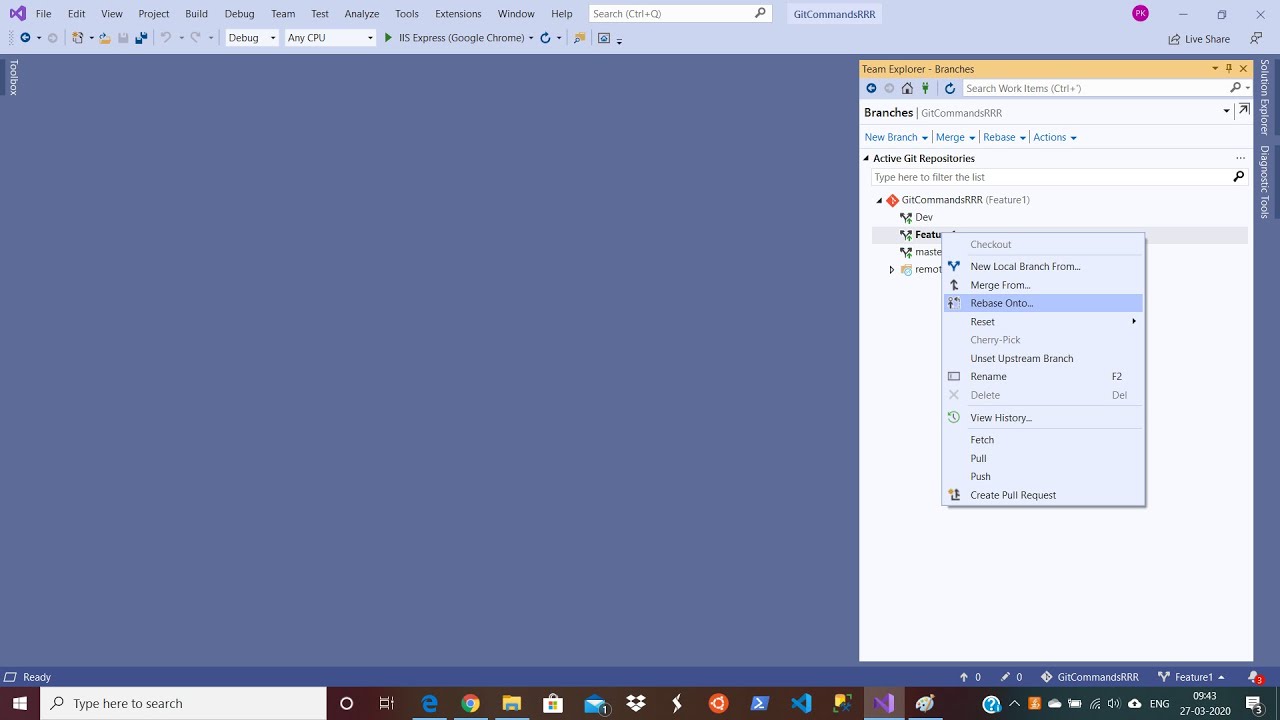Choose Fetch in context menu

(x=1043, y=440)
